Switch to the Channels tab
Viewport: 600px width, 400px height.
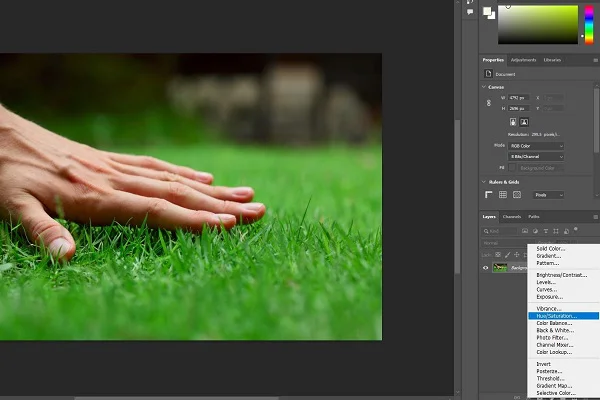click(x=512, y=217)
